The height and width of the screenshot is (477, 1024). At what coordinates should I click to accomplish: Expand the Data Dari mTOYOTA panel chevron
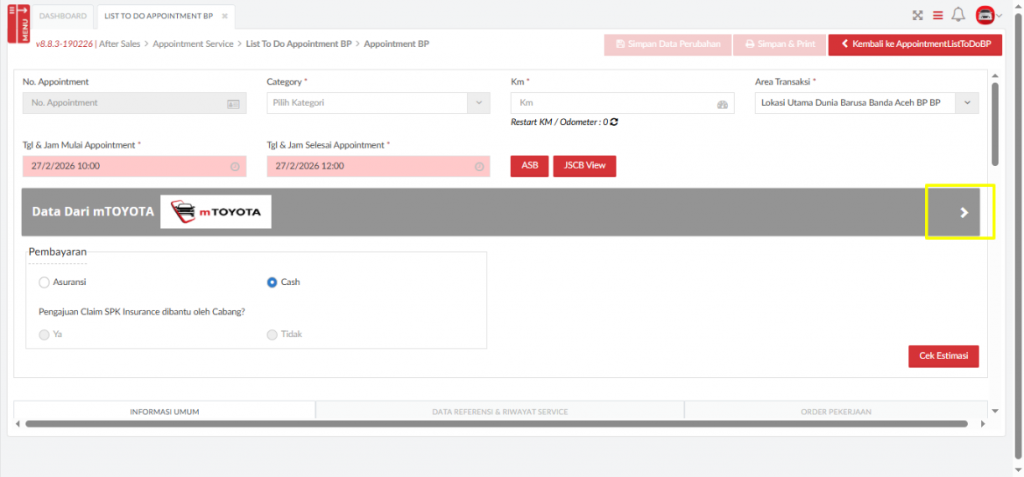tap(963, 212)
